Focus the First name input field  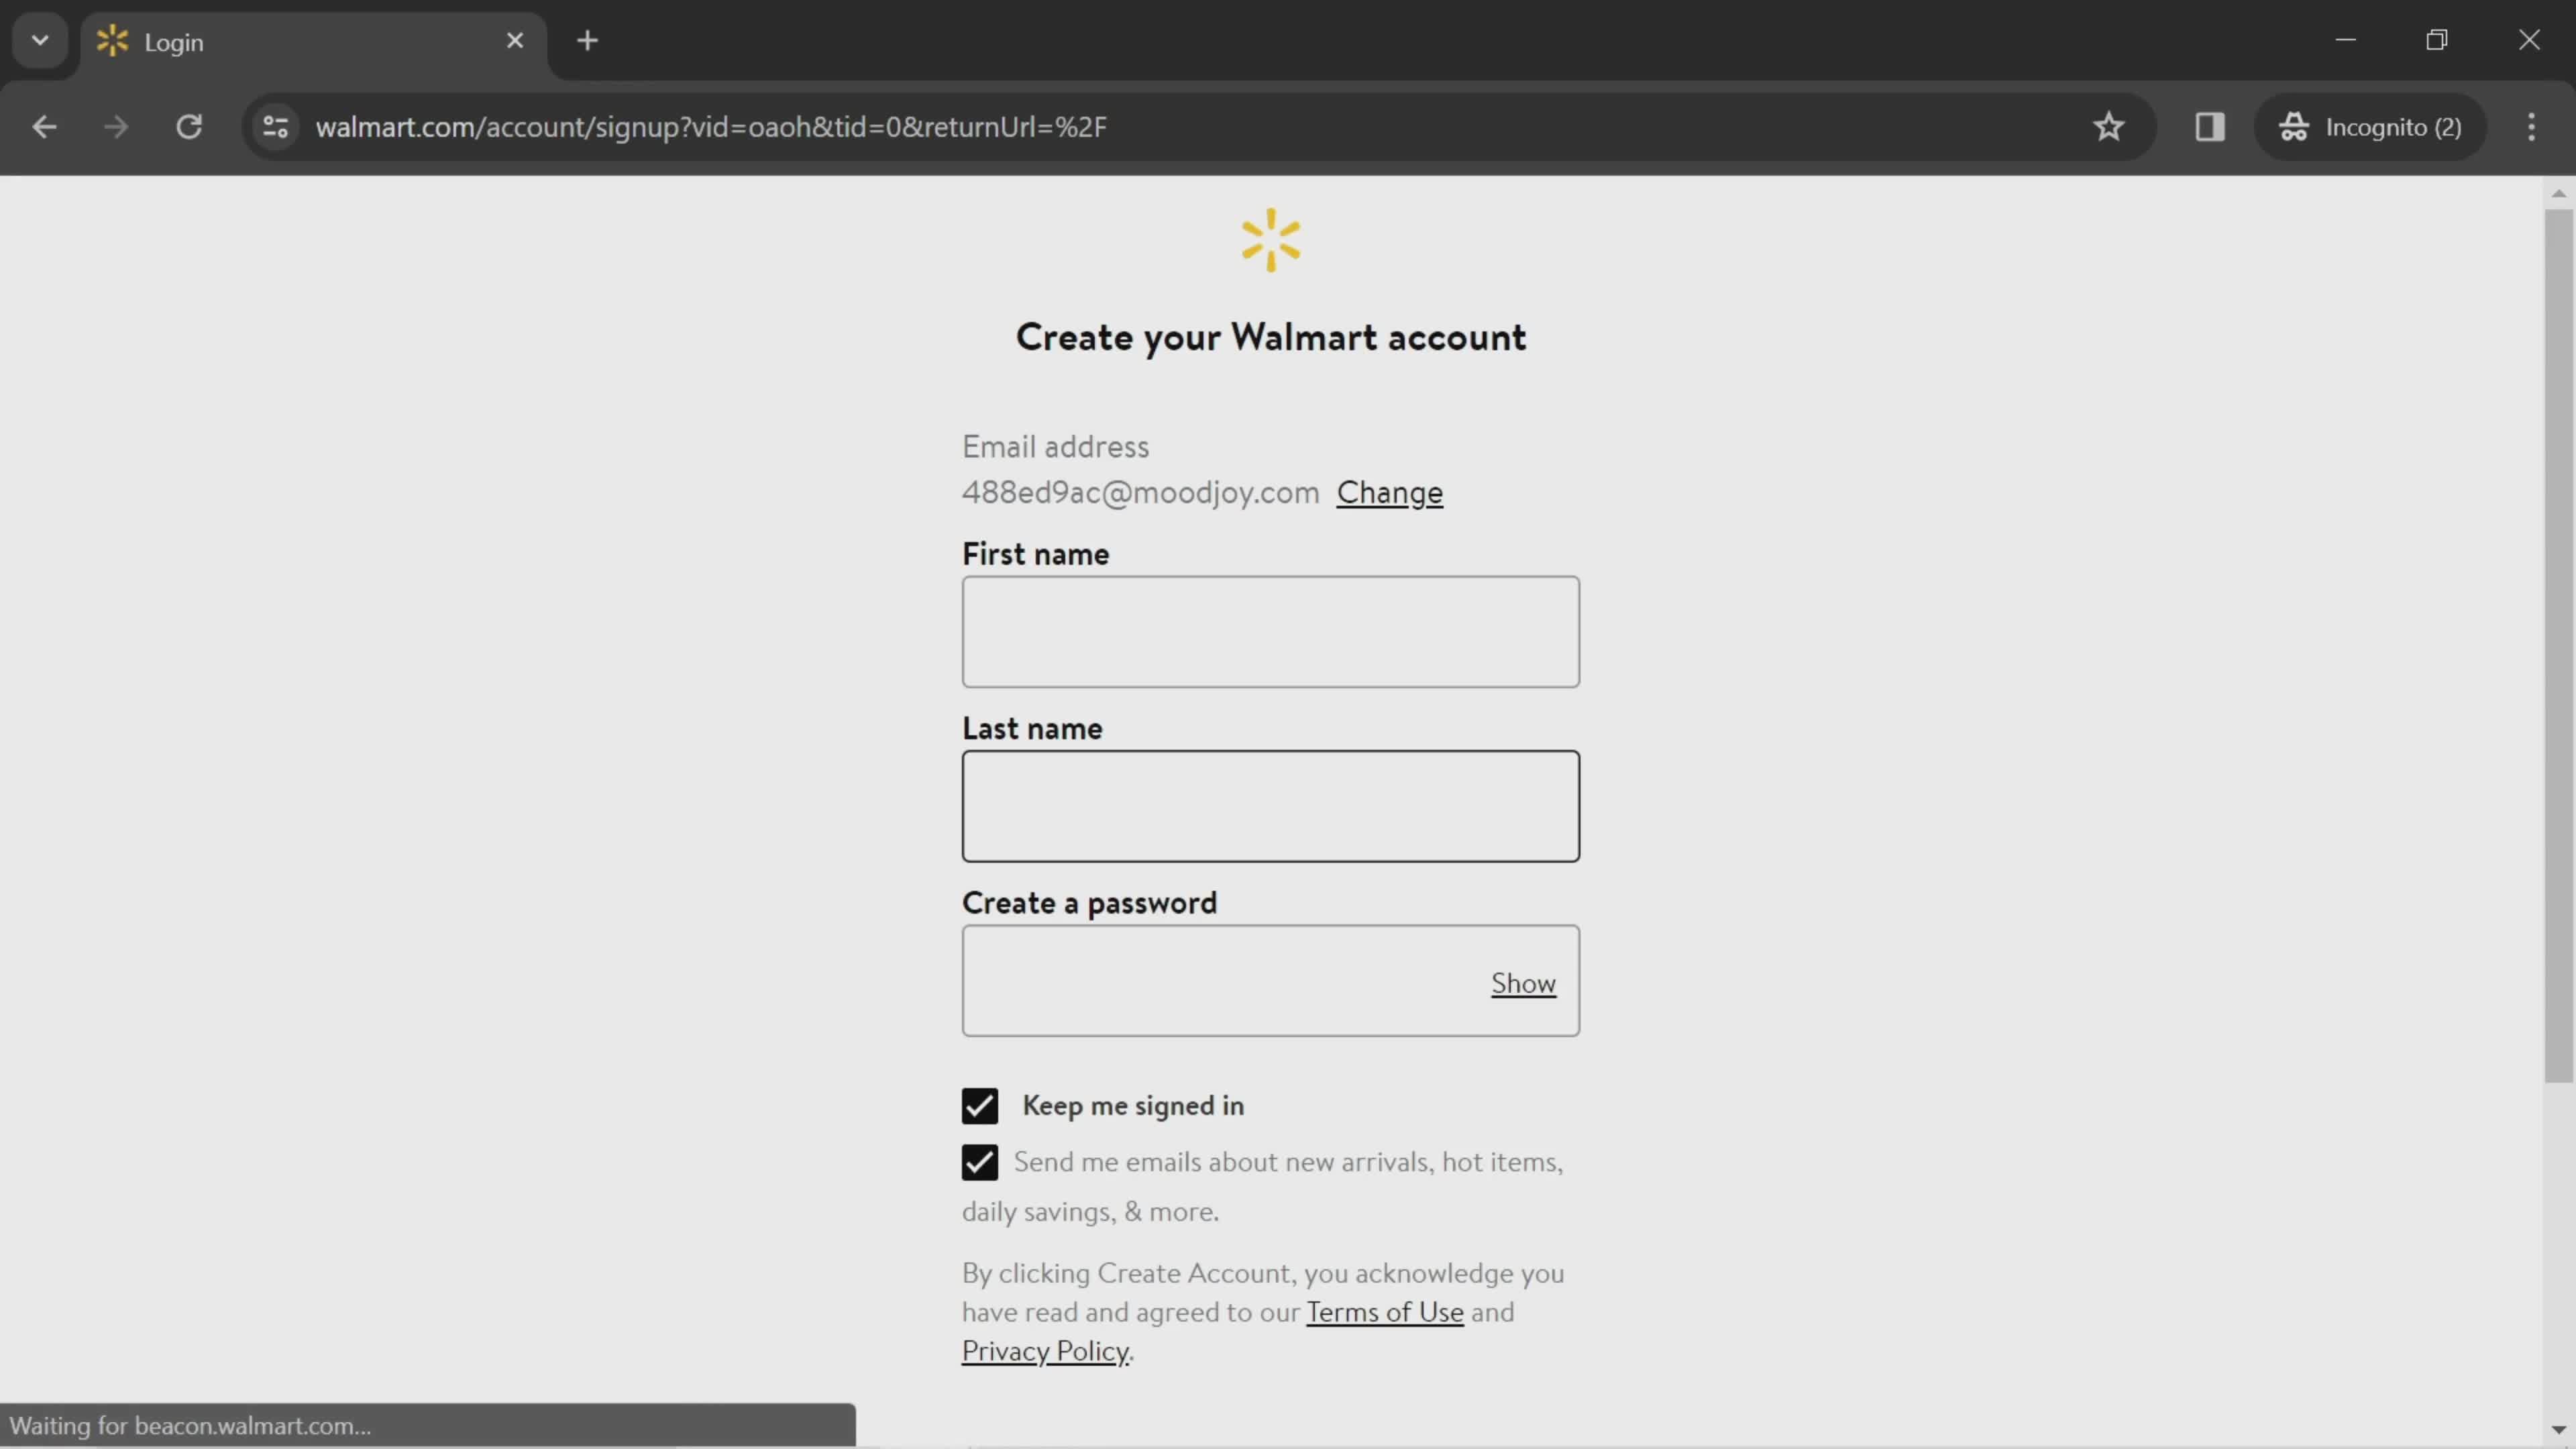click(x=1270, y=632)
